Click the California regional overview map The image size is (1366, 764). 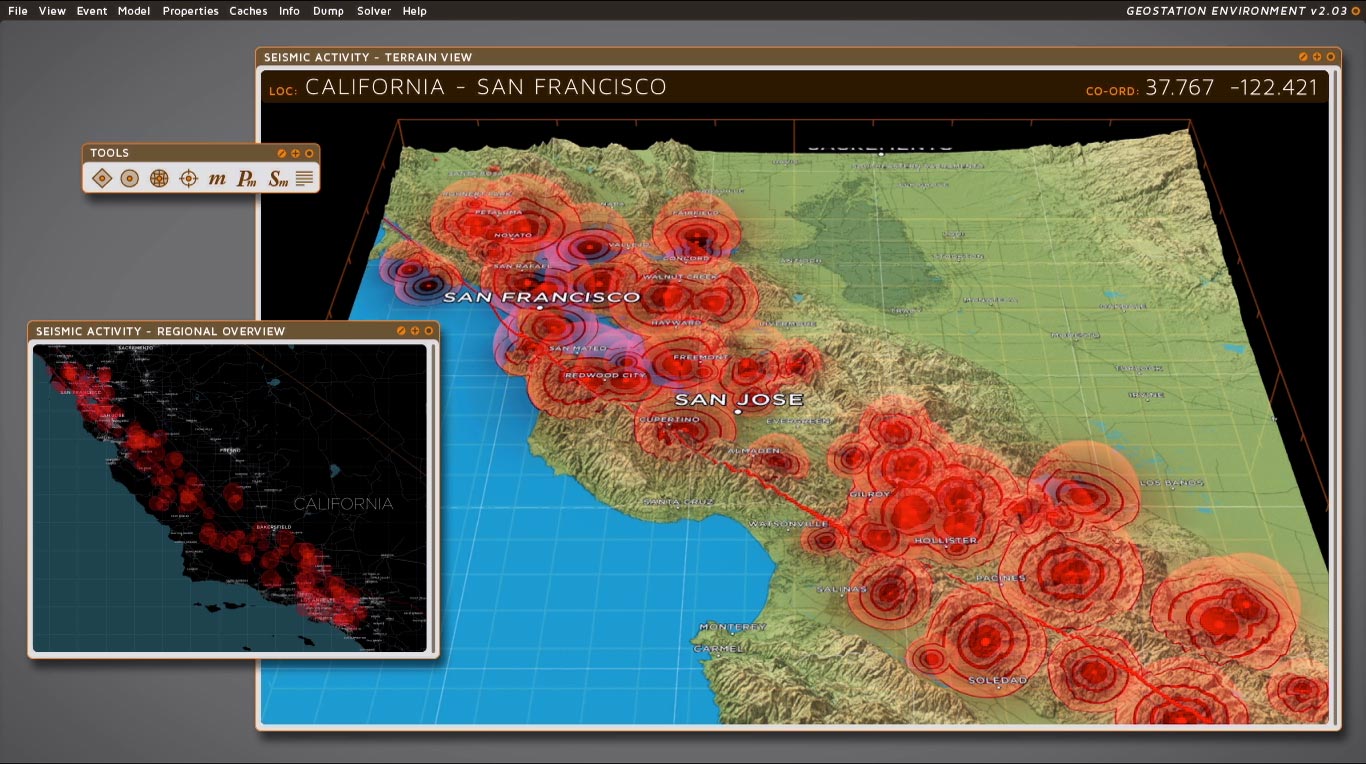coord(230,498)
